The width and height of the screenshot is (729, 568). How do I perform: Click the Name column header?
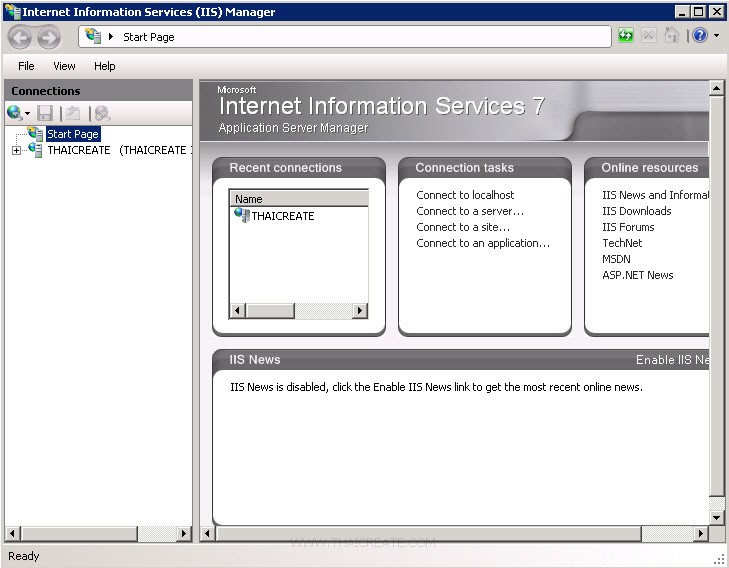pos(299,199)
